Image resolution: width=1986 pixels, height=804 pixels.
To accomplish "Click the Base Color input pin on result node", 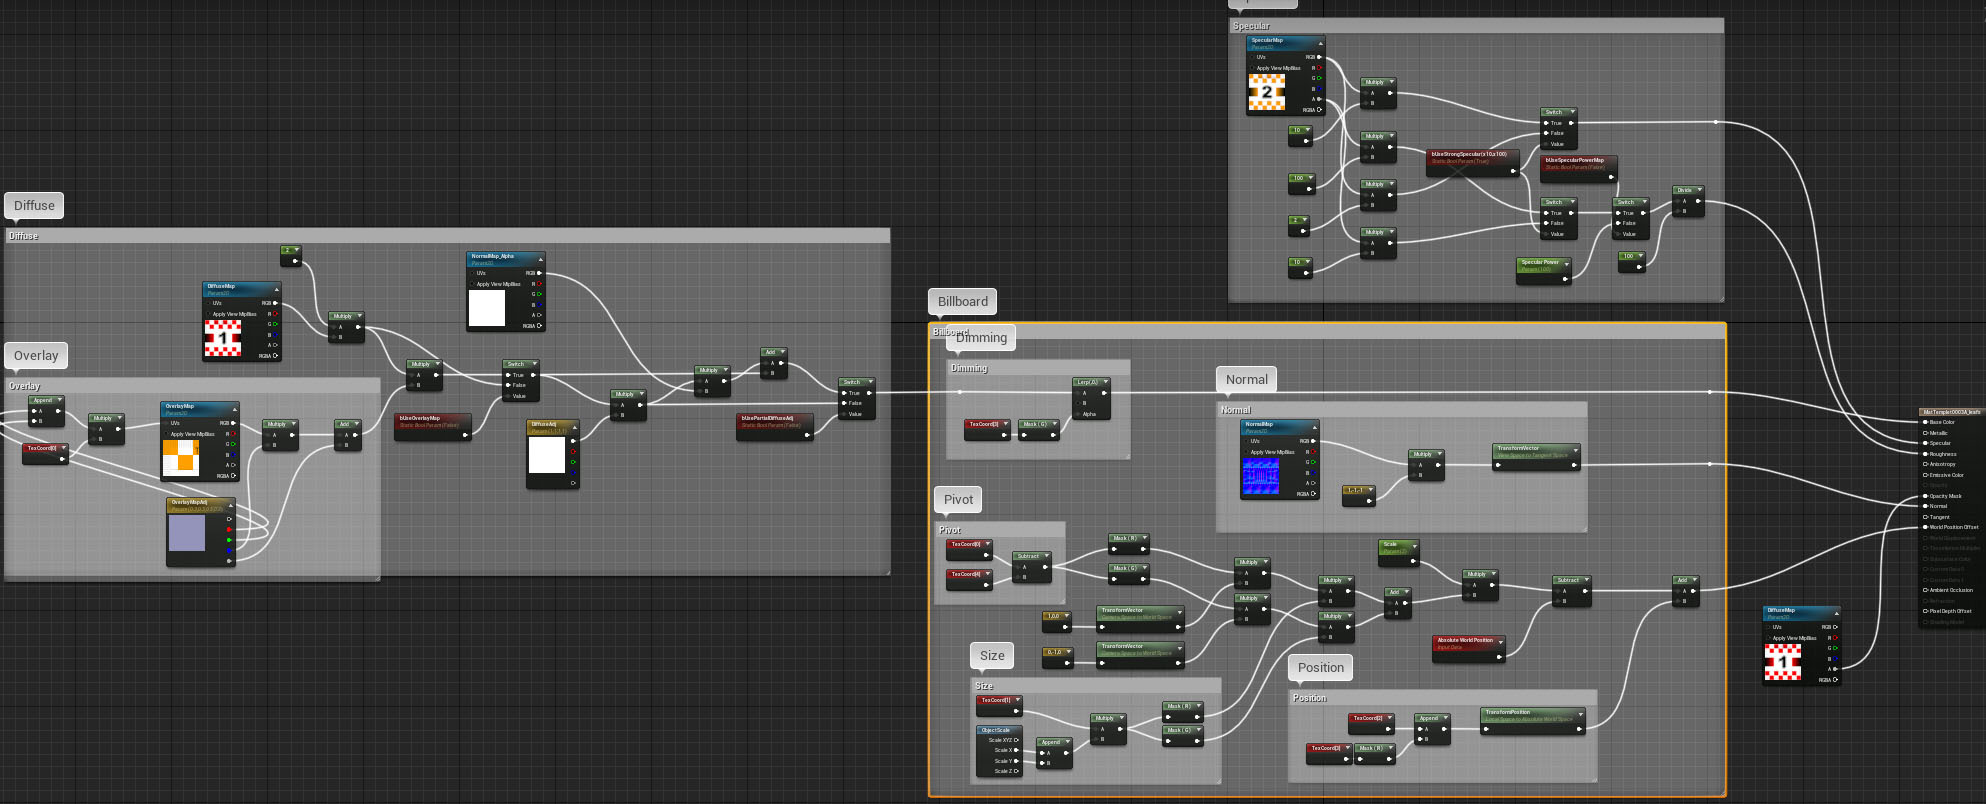I will pyautogui.click(x=1926, y=422).
